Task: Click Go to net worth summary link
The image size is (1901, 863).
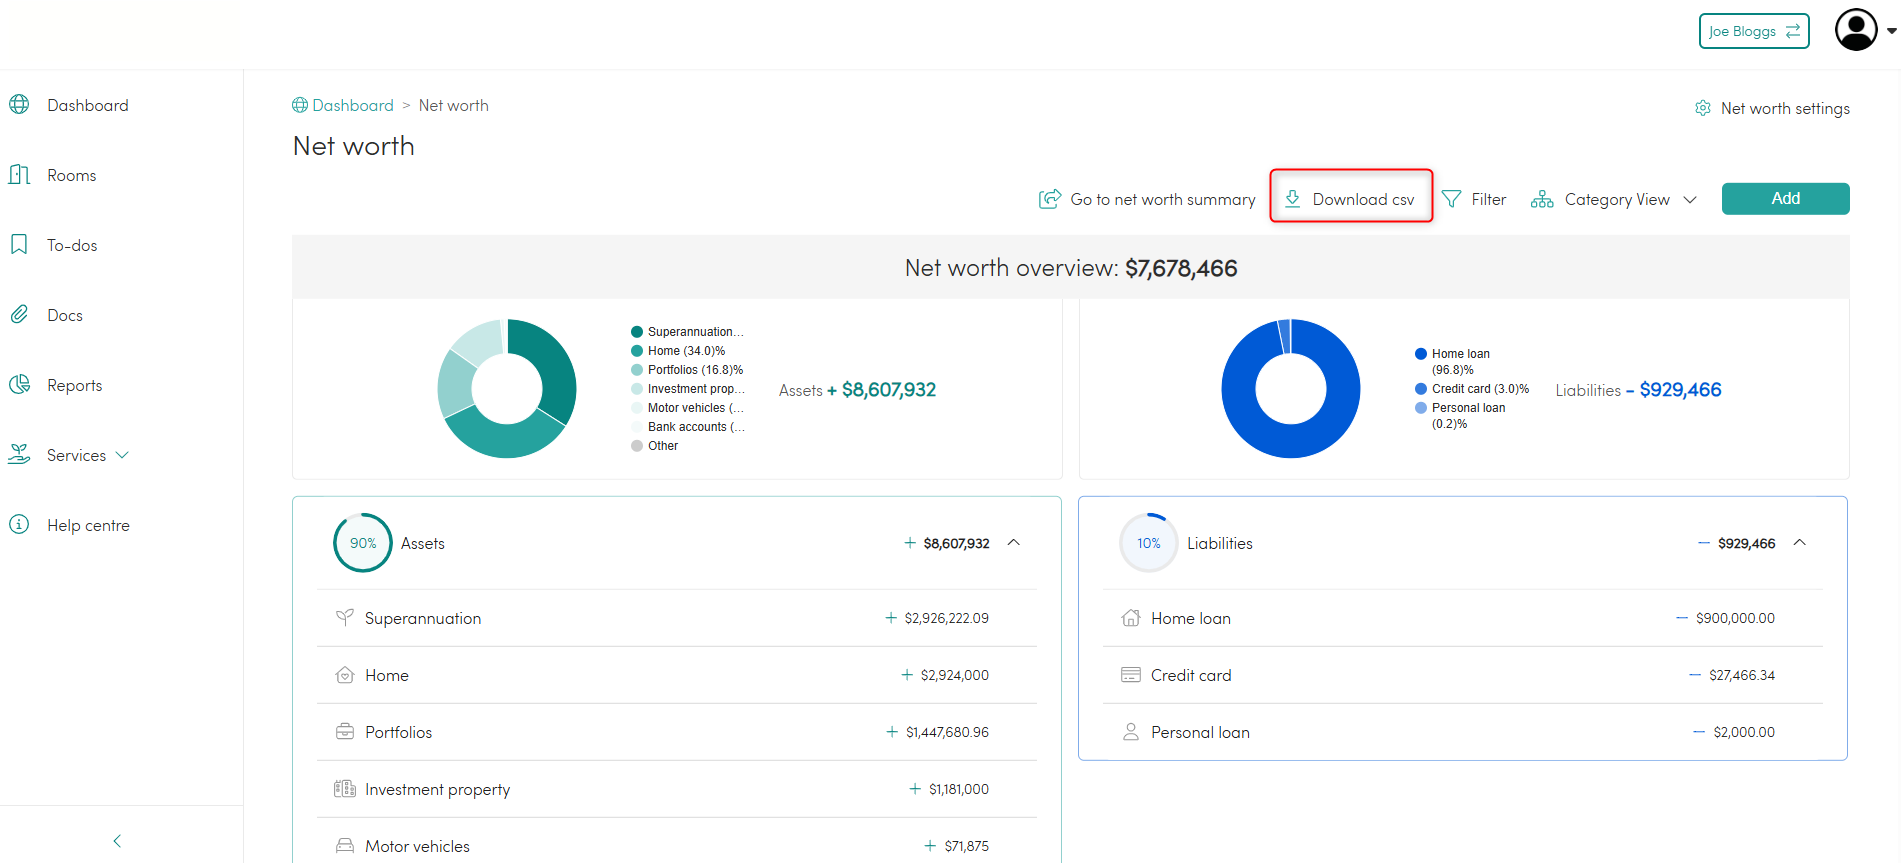Action: pyautogui.click(x=1163, y=199)
